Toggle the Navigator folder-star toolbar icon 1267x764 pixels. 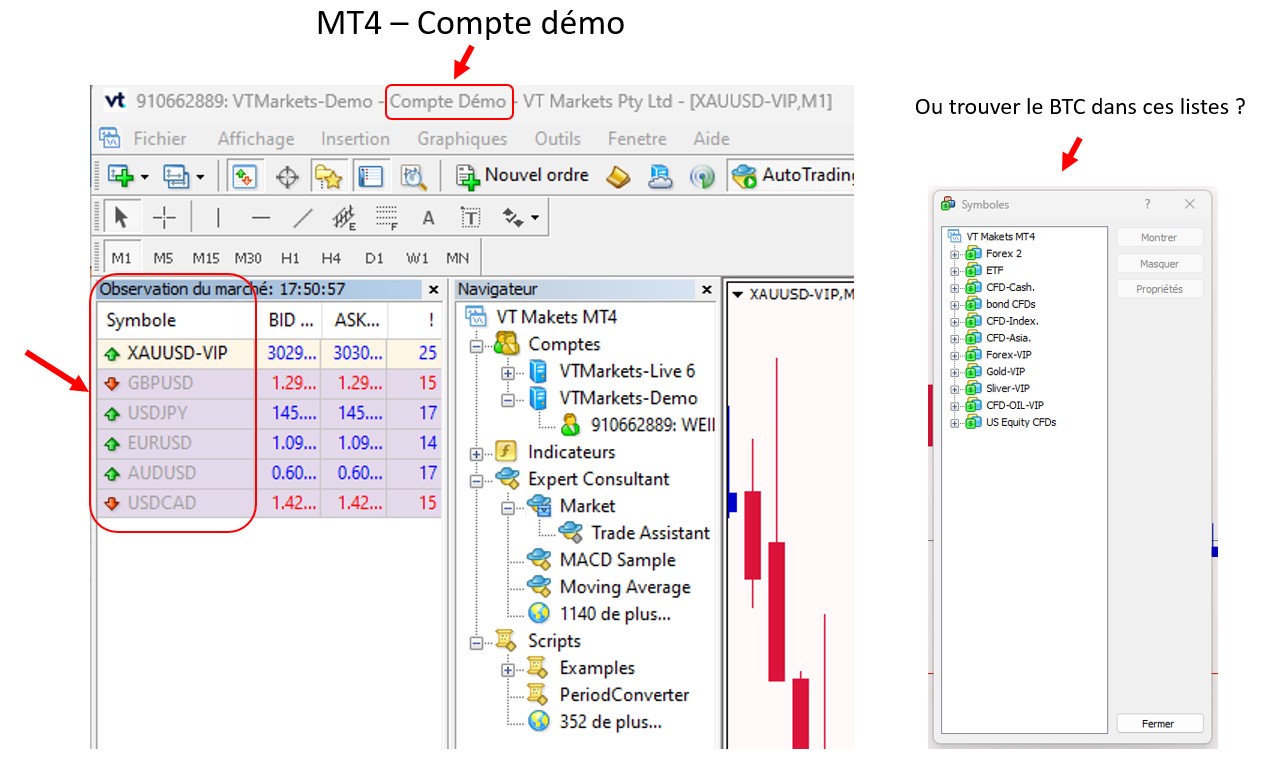[x=328, y=177]
